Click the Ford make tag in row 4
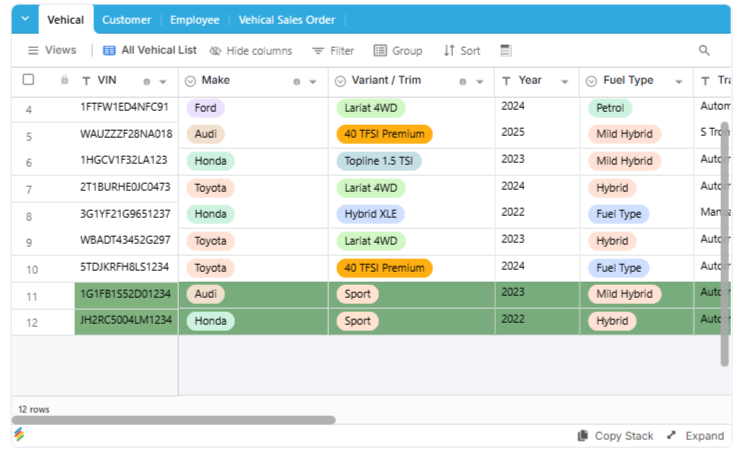Image resolution: width=743 pixels, height=453 pixels. (205, 108)
